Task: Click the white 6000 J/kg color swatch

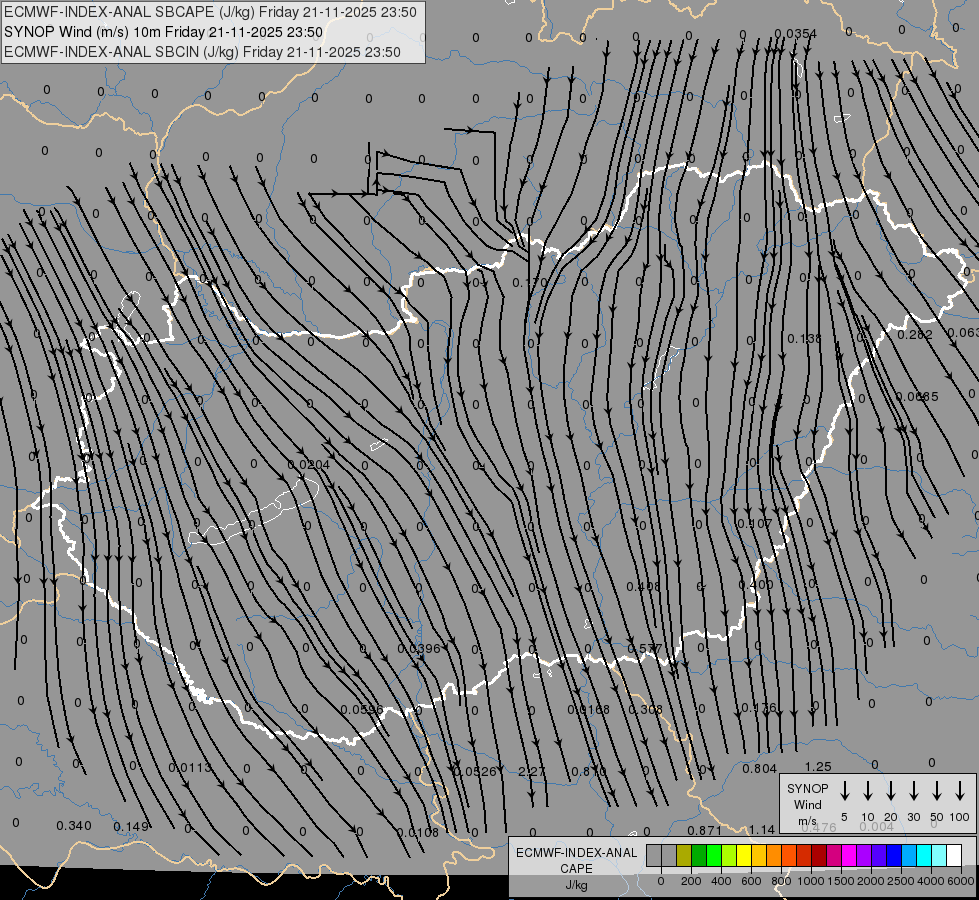Action: tap(954, 856)
